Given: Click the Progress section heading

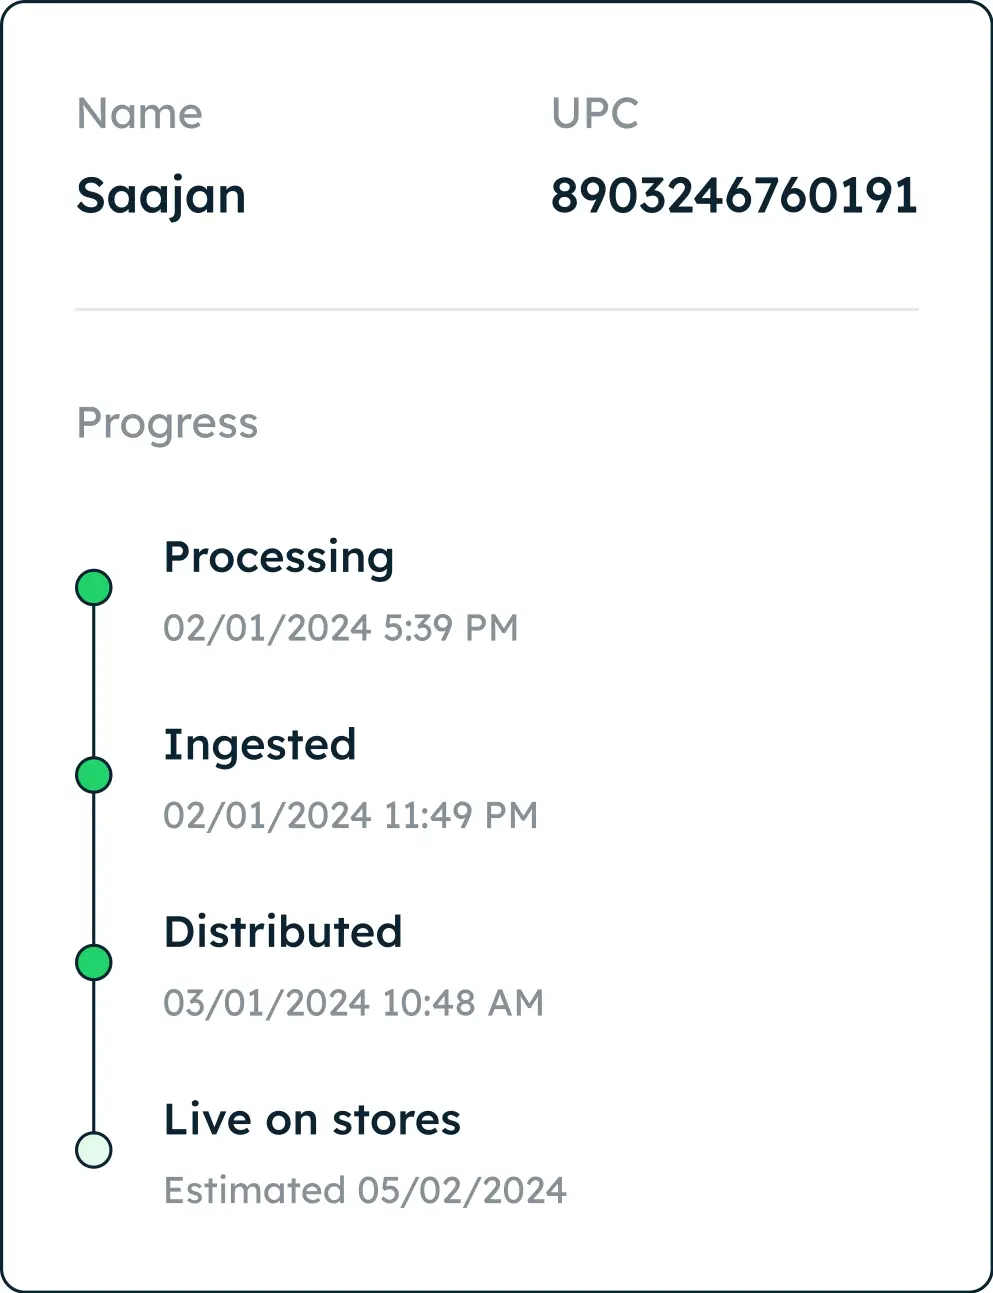Looking at the screenshot, I should click(x=167, y=424).
